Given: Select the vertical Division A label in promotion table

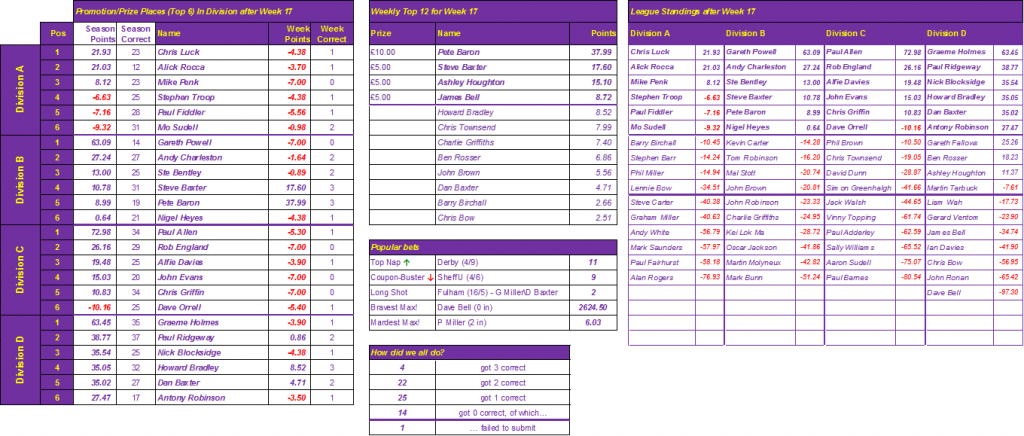Looking at the screenshot, I should (x=20, y=89).
